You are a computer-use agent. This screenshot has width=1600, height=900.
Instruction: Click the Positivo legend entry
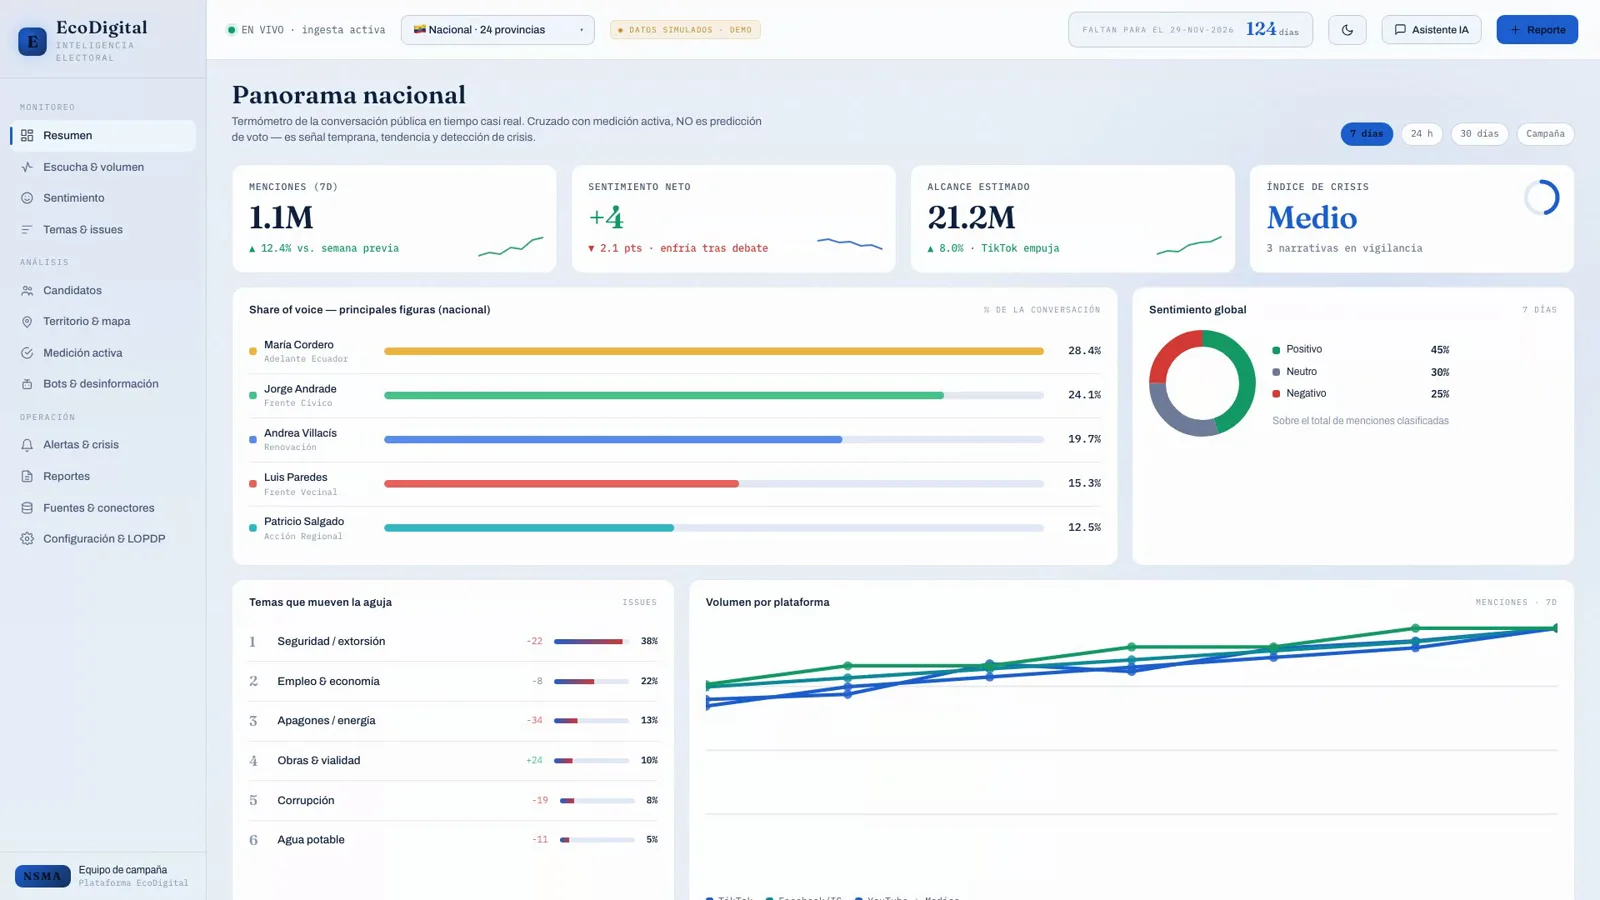pyautogui.click(x=1360, y=350)
